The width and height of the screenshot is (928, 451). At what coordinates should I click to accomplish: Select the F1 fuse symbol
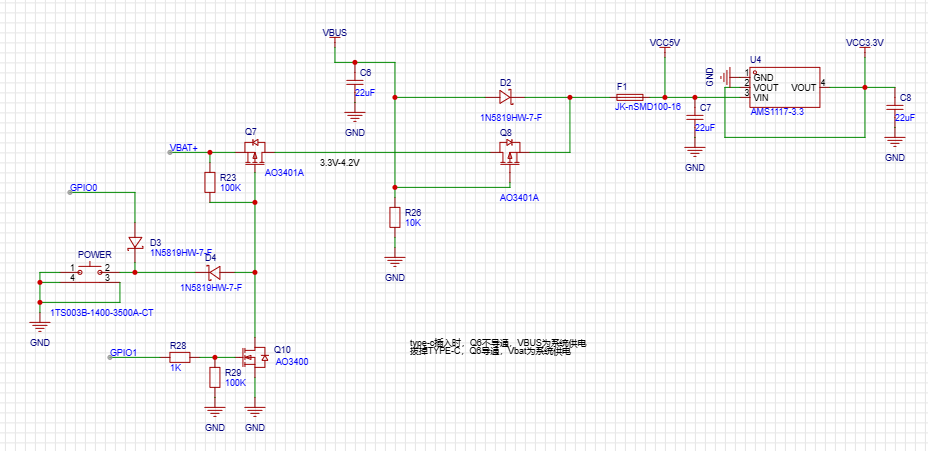[x=630, y=96]
